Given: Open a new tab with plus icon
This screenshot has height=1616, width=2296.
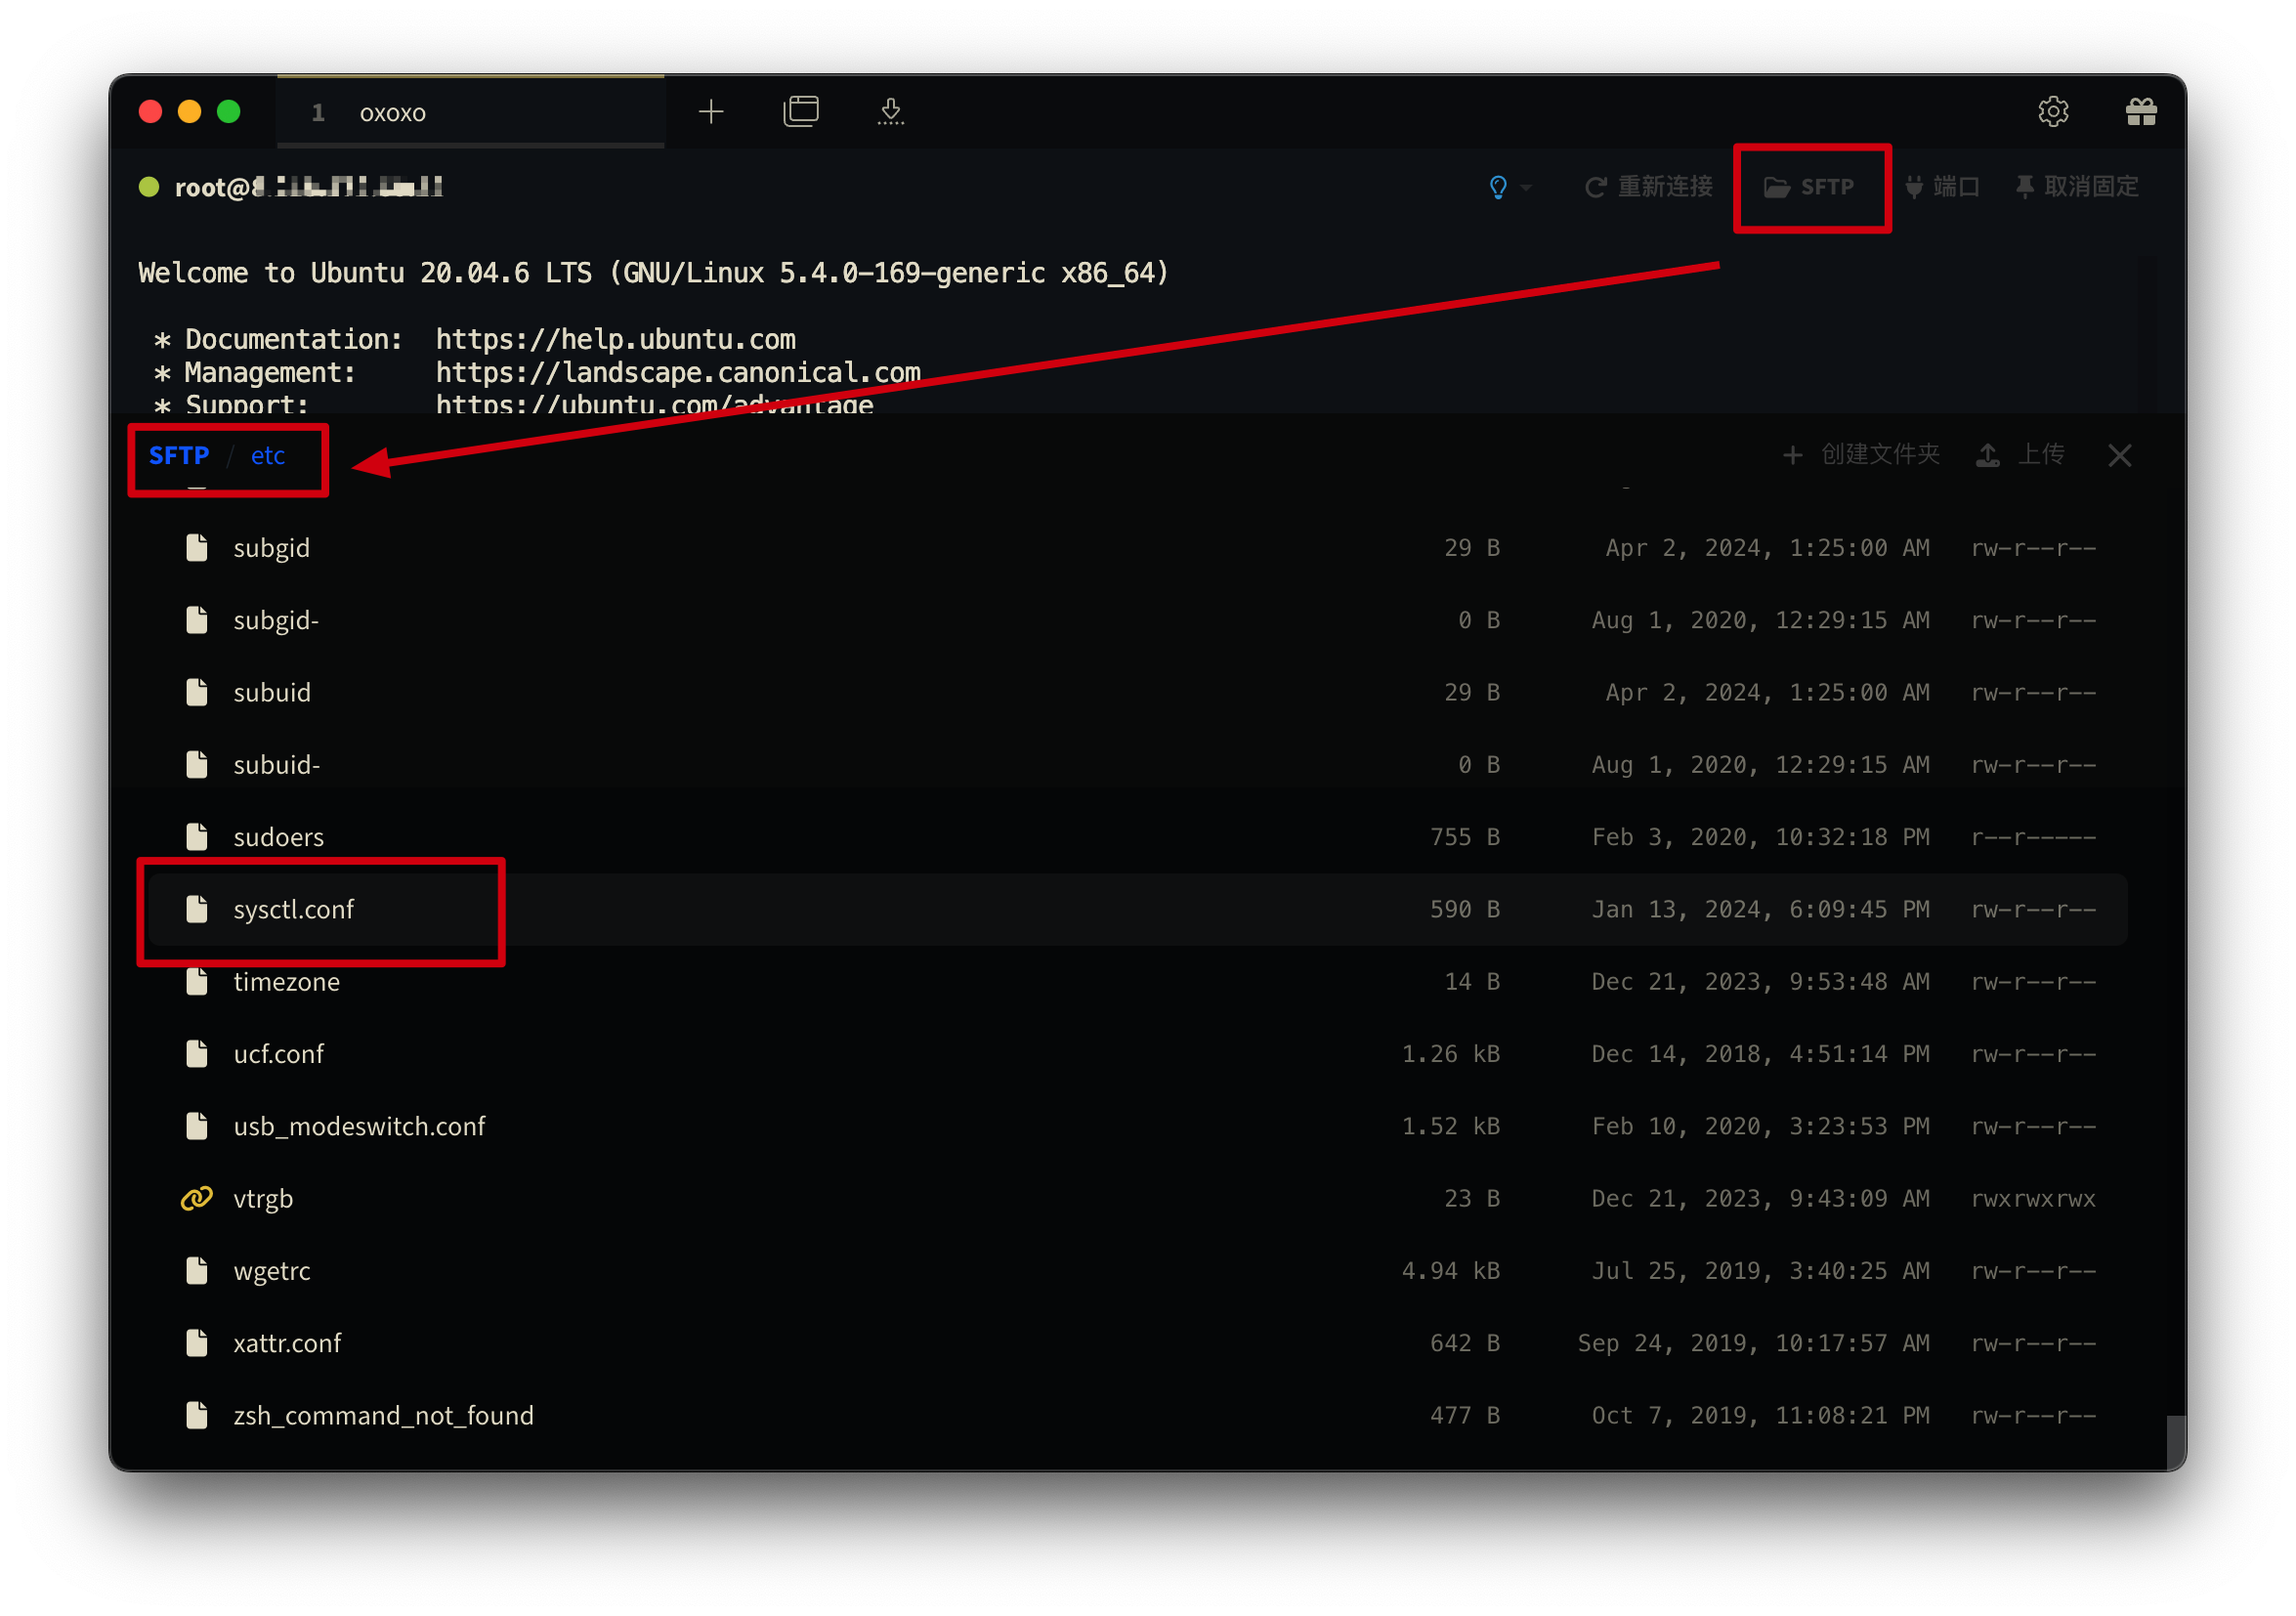Looking at the screenshot, I should [x=711, y=111].
